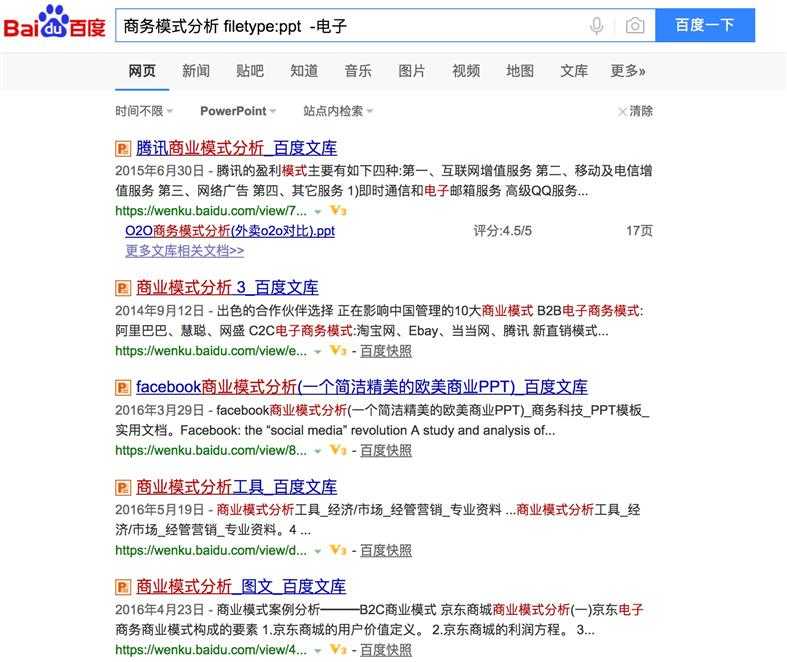Click the 2015年6月30日 date text
The image size is (787, 662).
[x=160, y=171]
